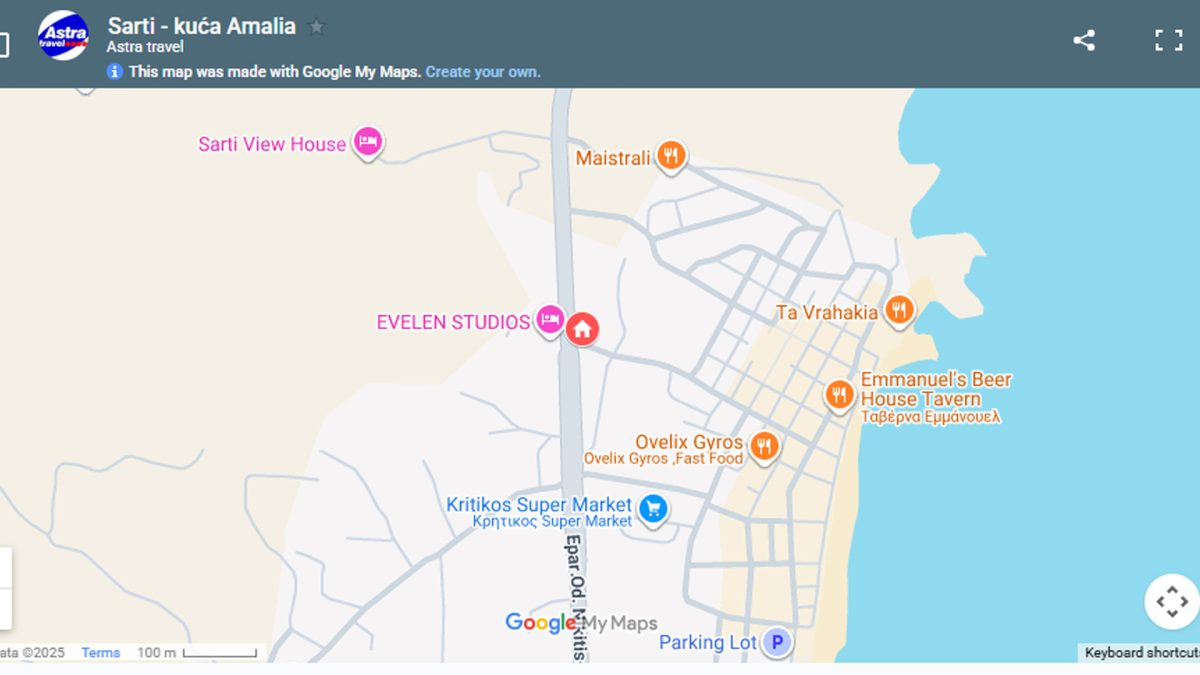Select the Ovelix Gyros fast food pin
Viewport: 1200px width, 675px height.
click(764, 445)
